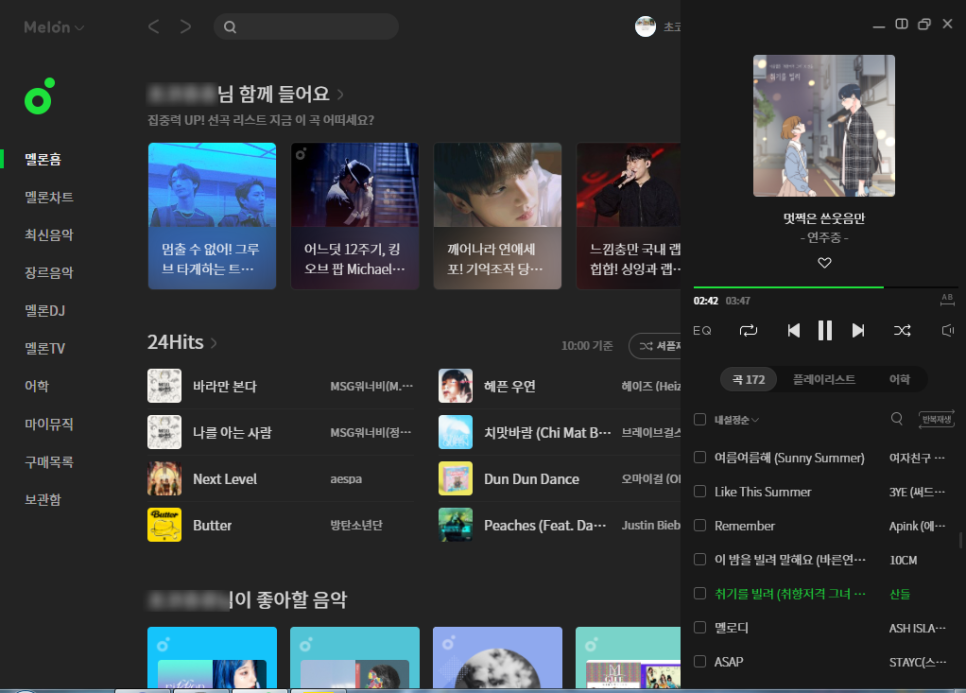
Task: Switch to the mini player layout
Action: tap(901, 24)
